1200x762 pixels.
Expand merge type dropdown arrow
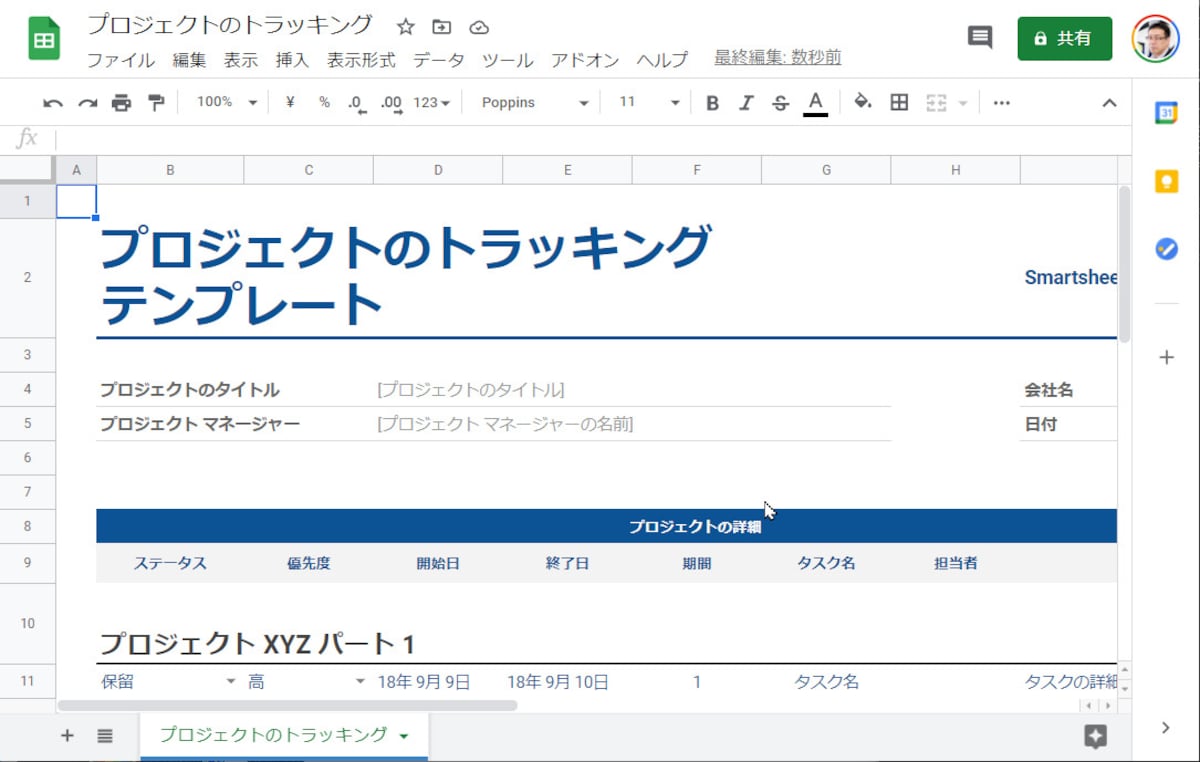coord(962,102)
